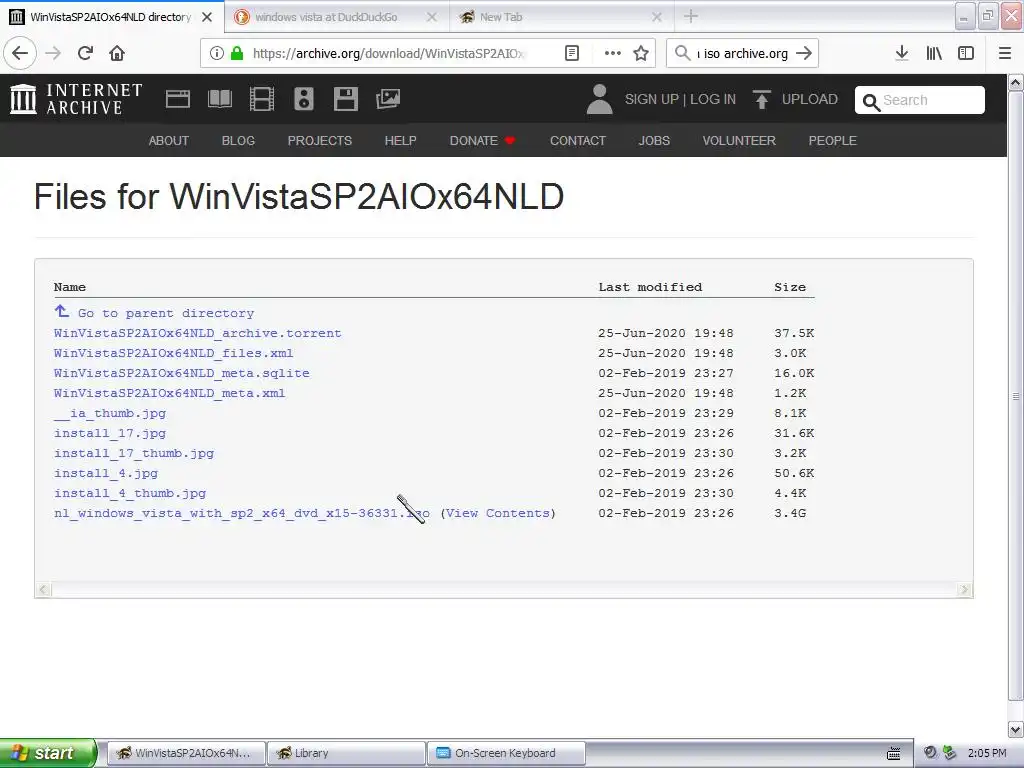Click the SIGN UP link
The width and height of the screenshot is (1024, 768).
click(652, 99)
